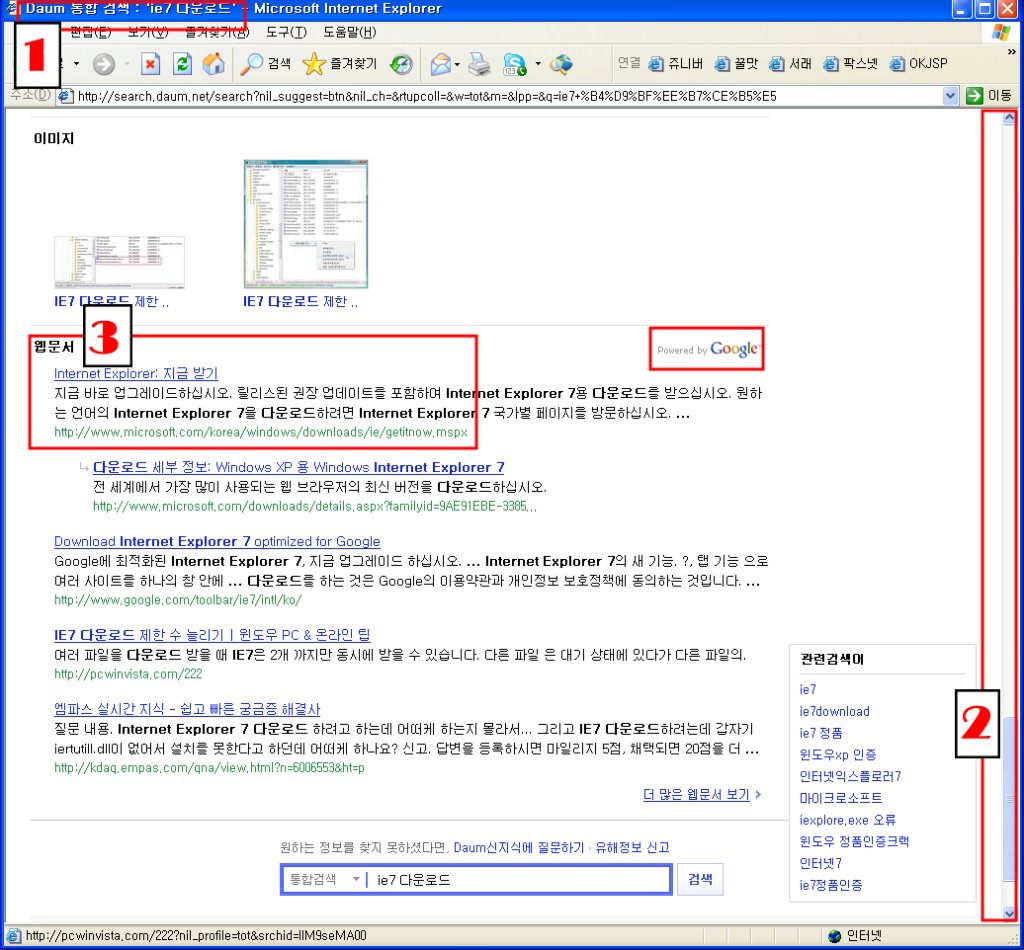Click the vertical scrollbar down arrow
The width and height of the screenshot is (1024, 950).
point(1009,913)
